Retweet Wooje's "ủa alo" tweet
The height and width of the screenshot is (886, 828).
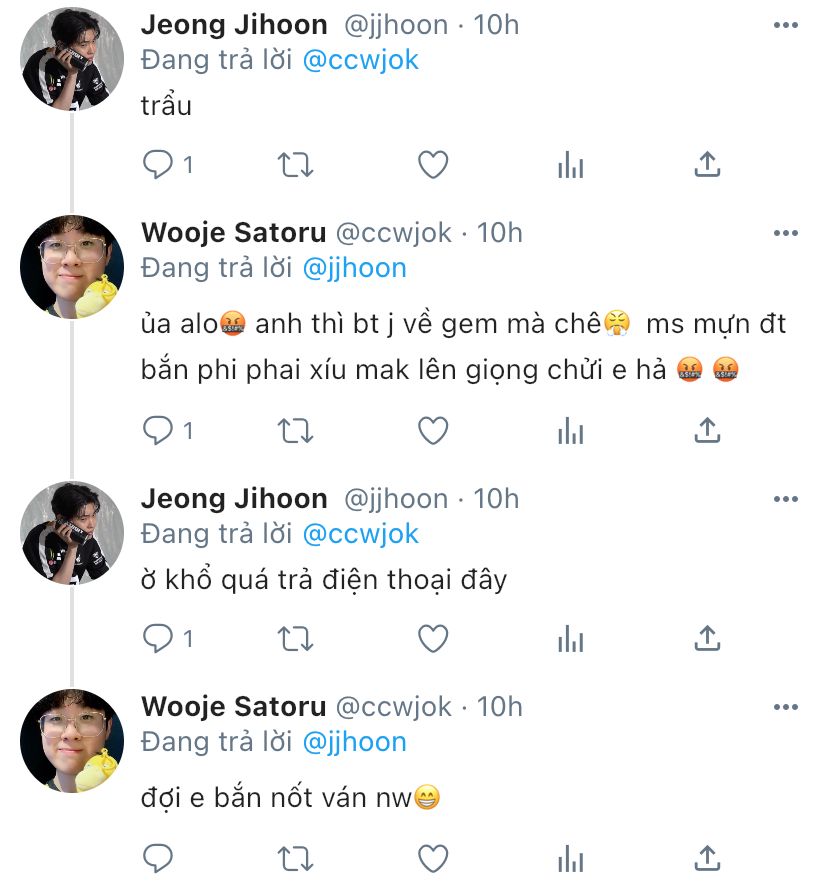pos(295,431)
